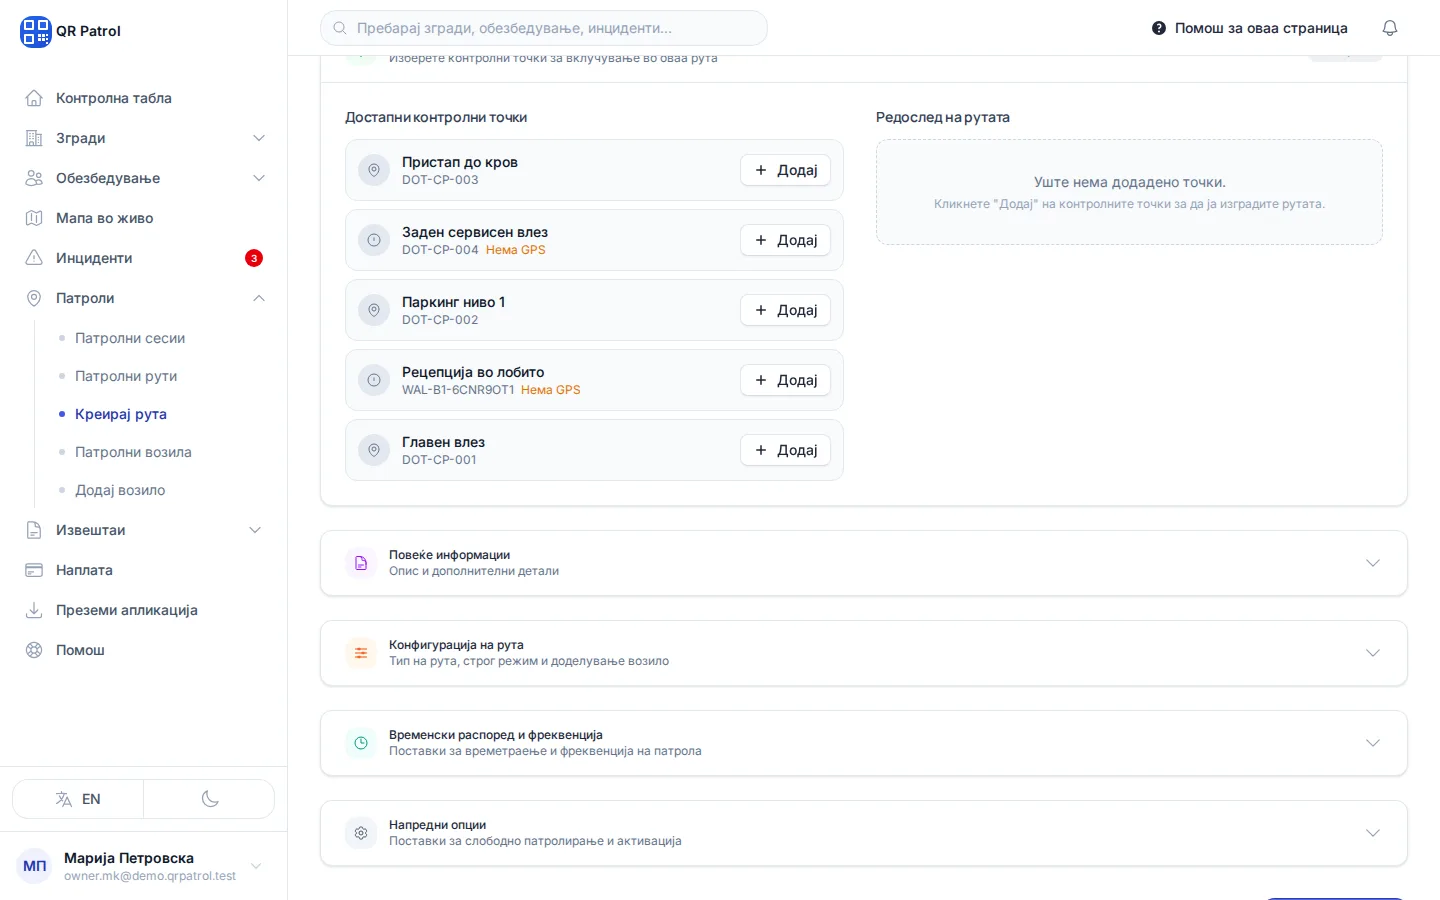Add Главен влез checkpoint to the route
This screenshot has width=1440, height=900.
pyautogui.click(x=786, y=450)
